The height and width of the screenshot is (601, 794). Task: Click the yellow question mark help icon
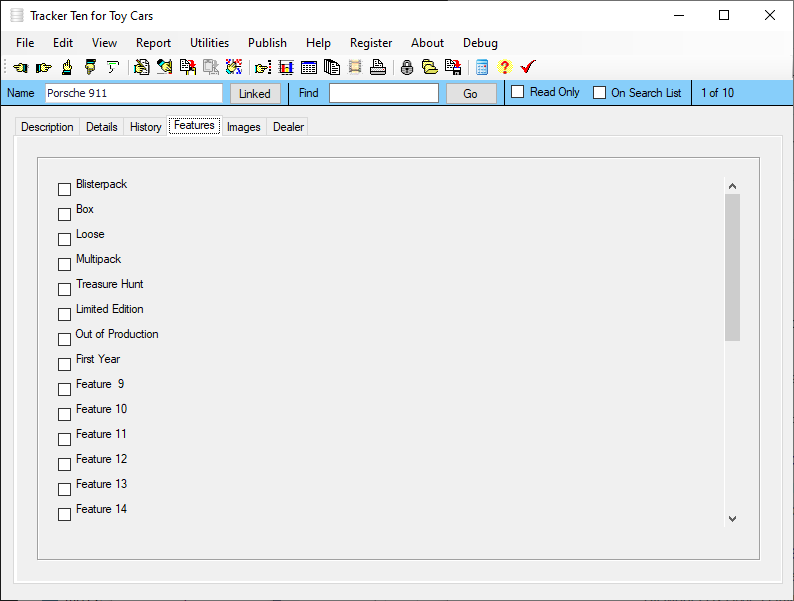click(504, 67)
